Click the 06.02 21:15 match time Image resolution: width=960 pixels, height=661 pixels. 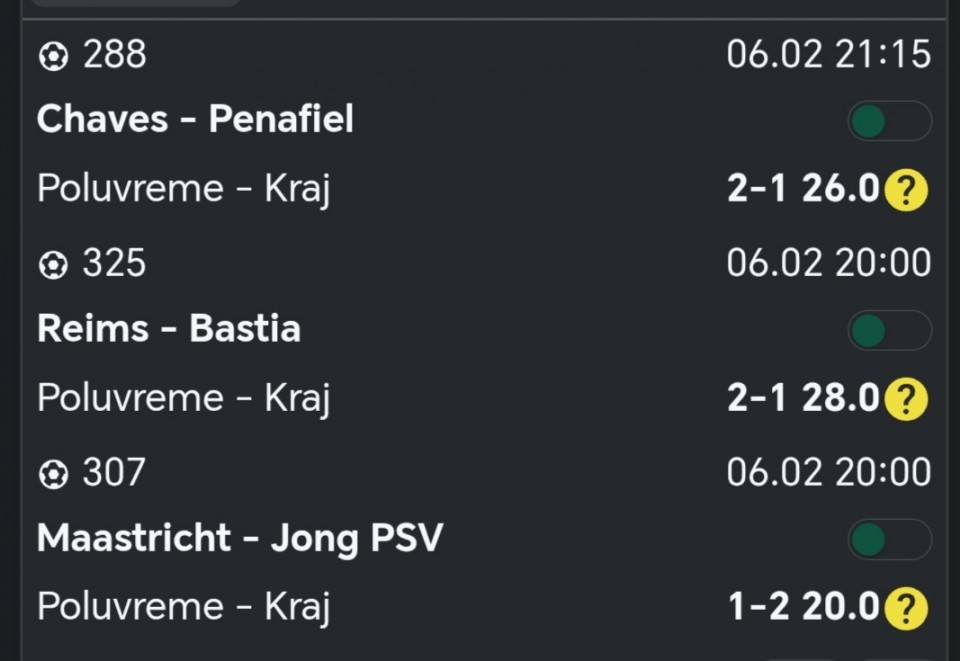pos(828,55)
